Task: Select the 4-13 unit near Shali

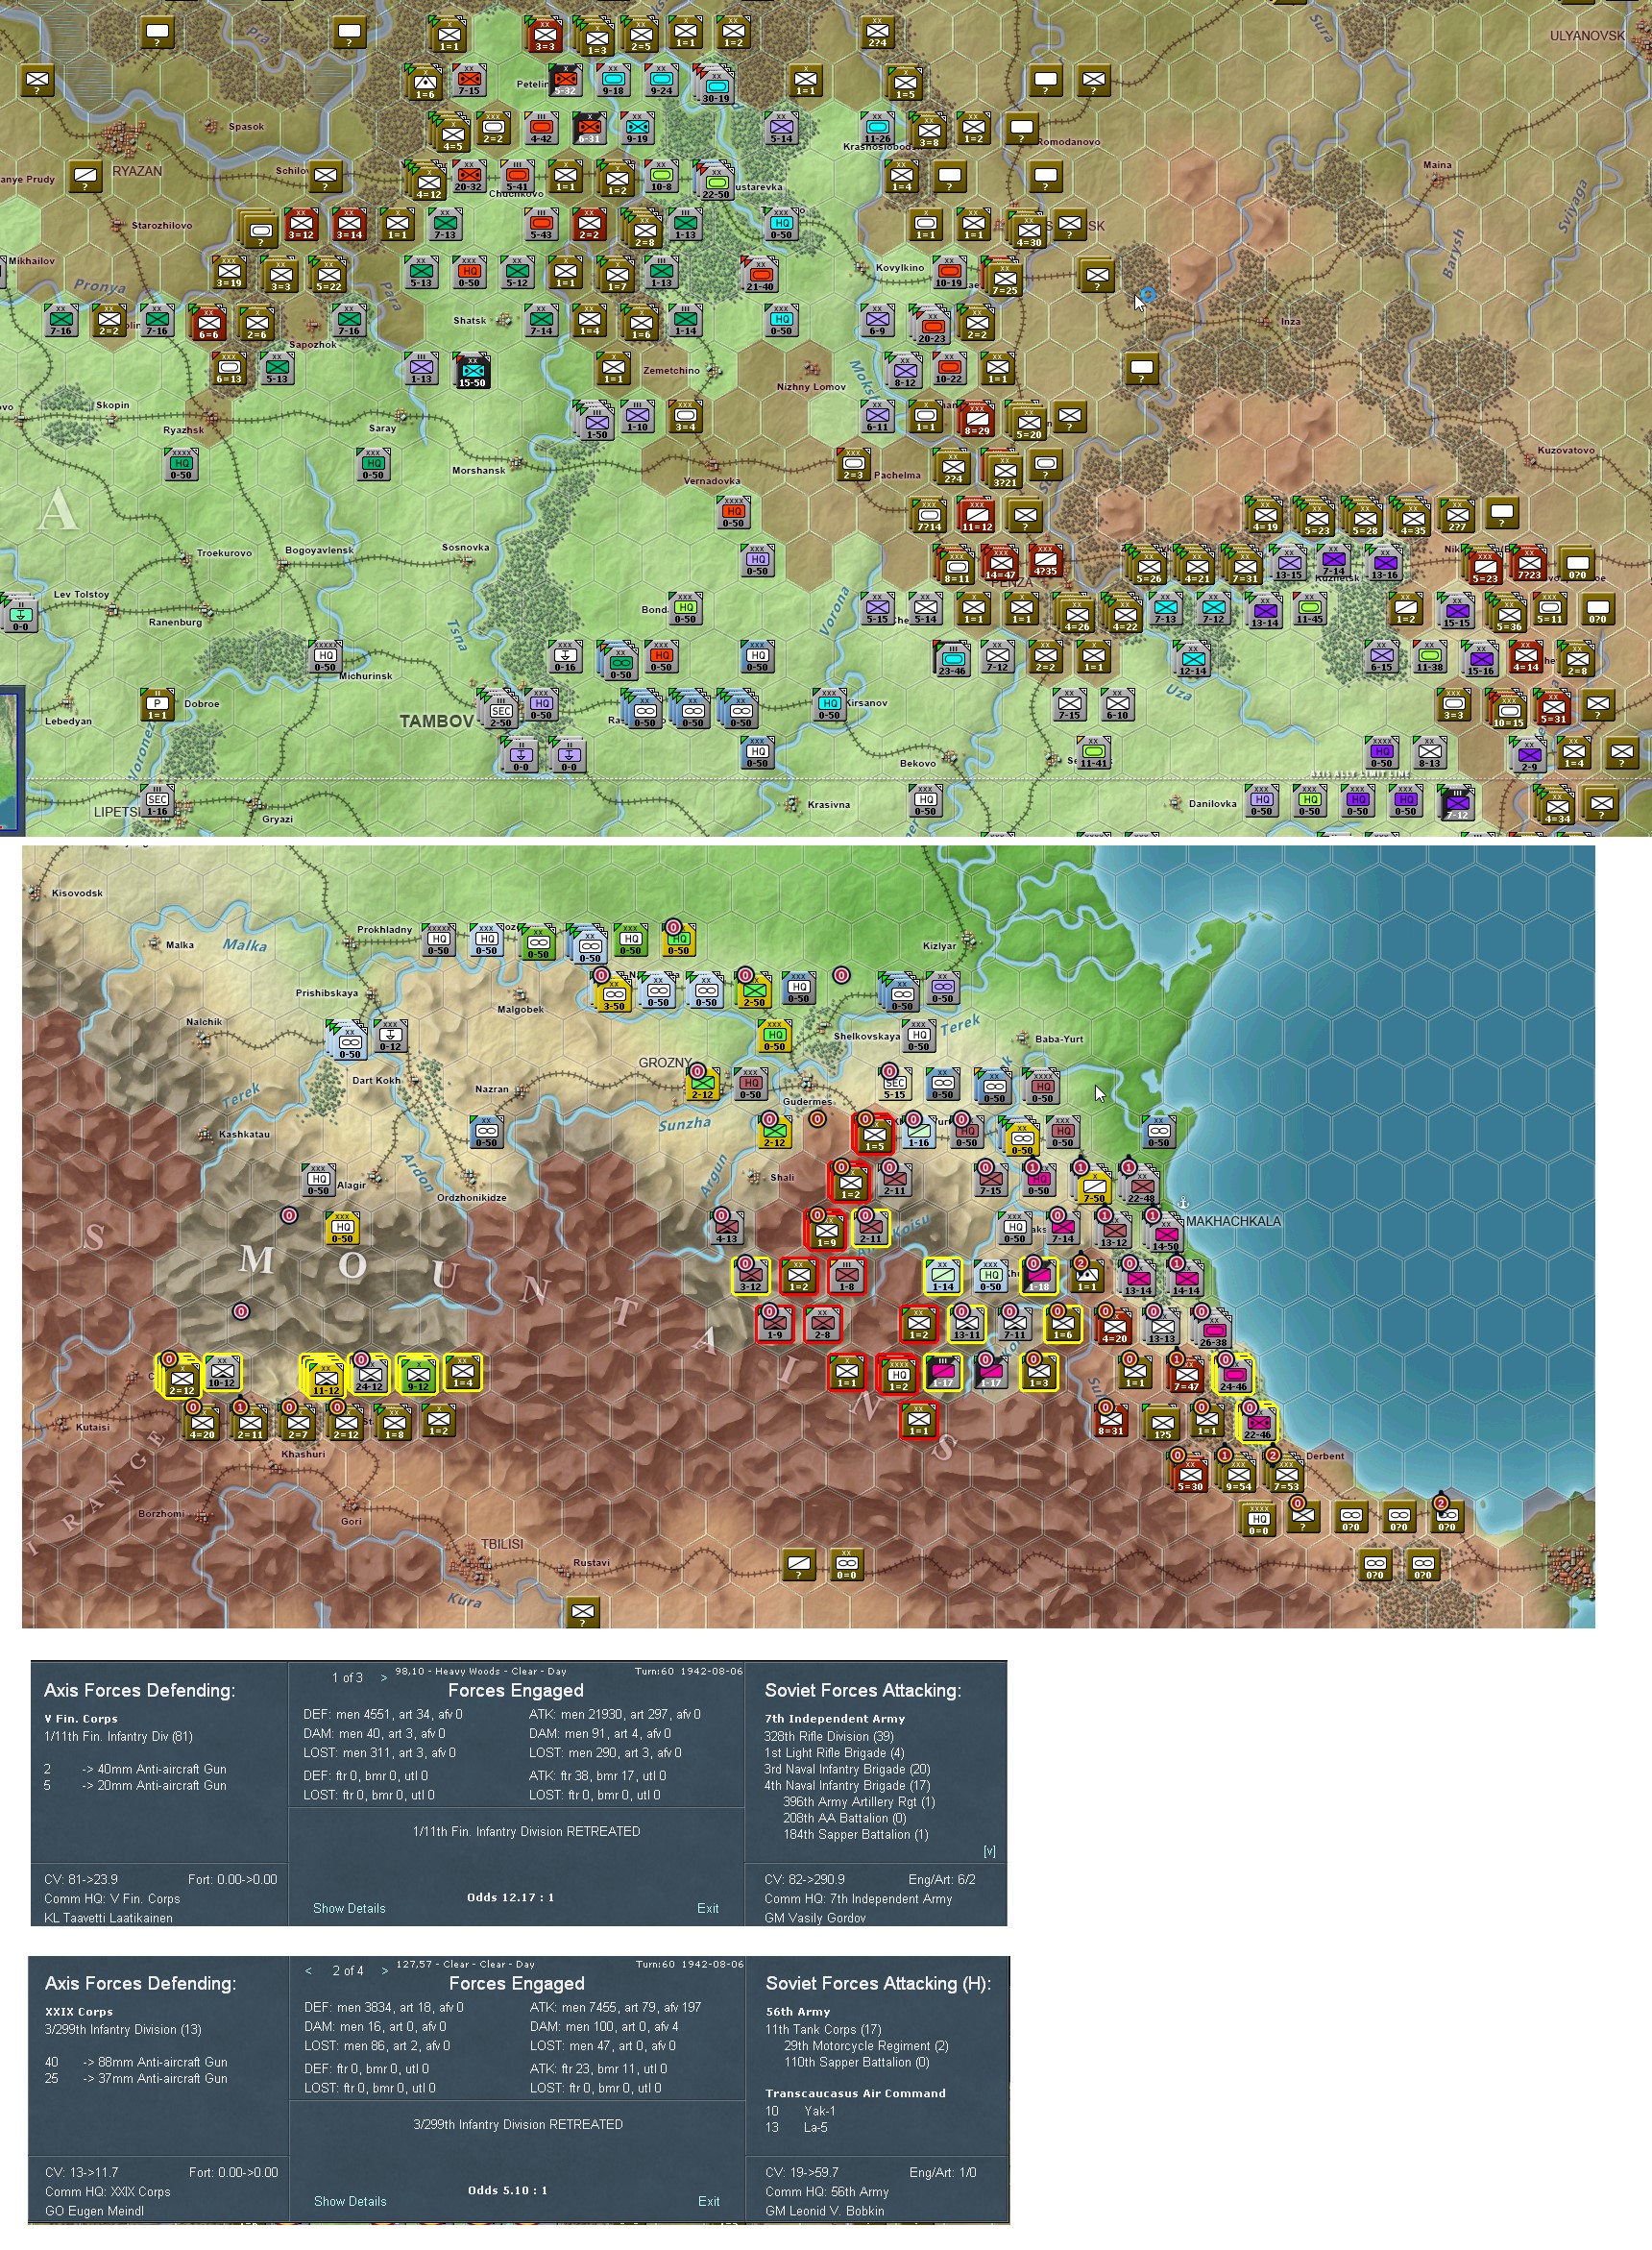Action: (727, 1227)
